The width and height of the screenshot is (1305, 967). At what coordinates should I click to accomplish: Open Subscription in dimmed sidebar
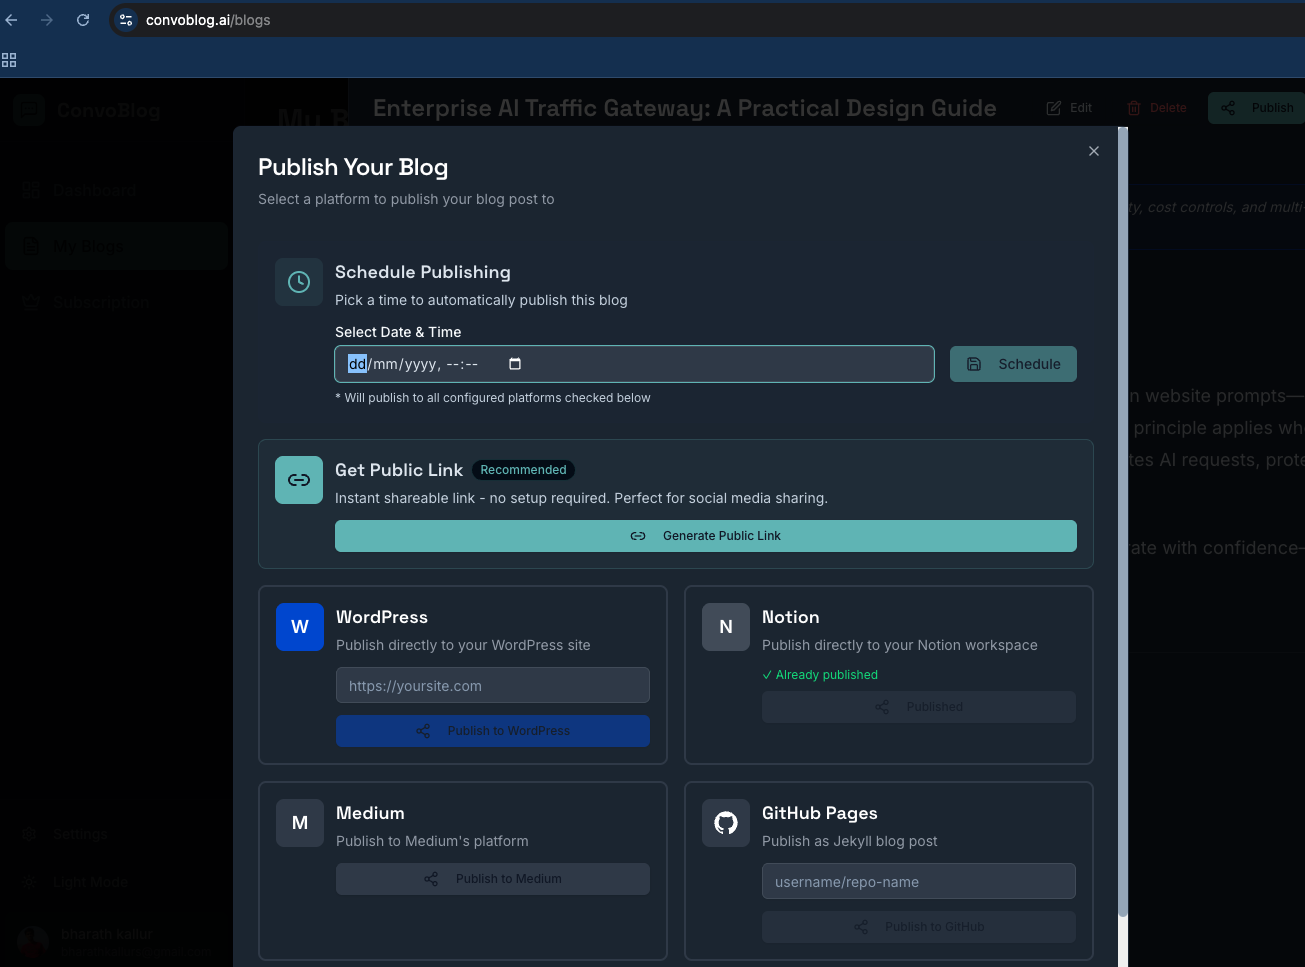pyautogui.click(x=116, y=302)
